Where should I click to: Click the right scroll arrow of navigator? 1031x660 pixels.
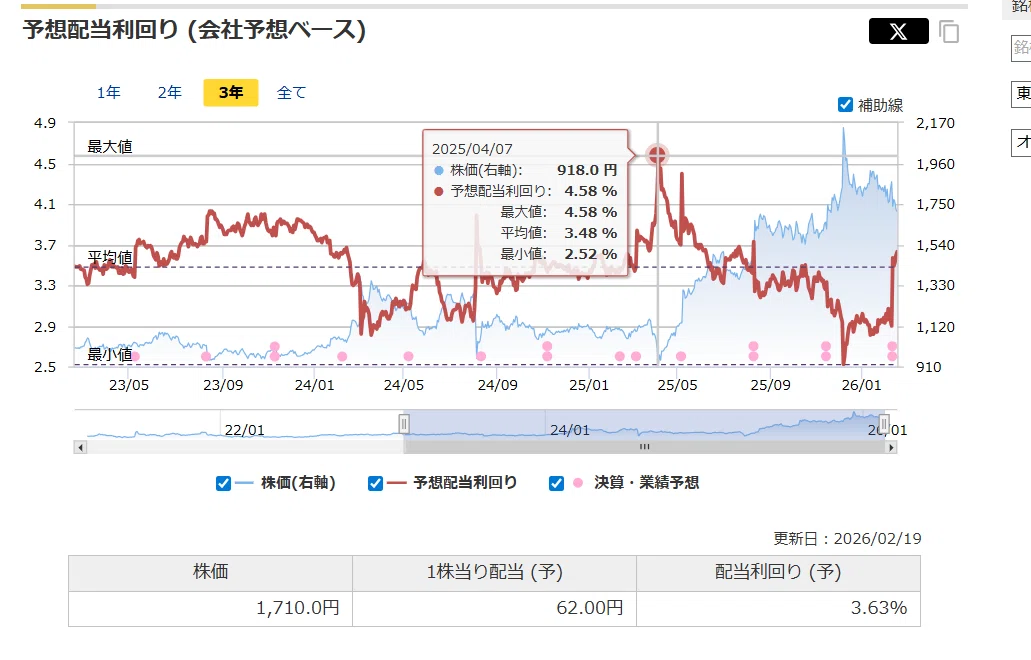click(891, 448)
